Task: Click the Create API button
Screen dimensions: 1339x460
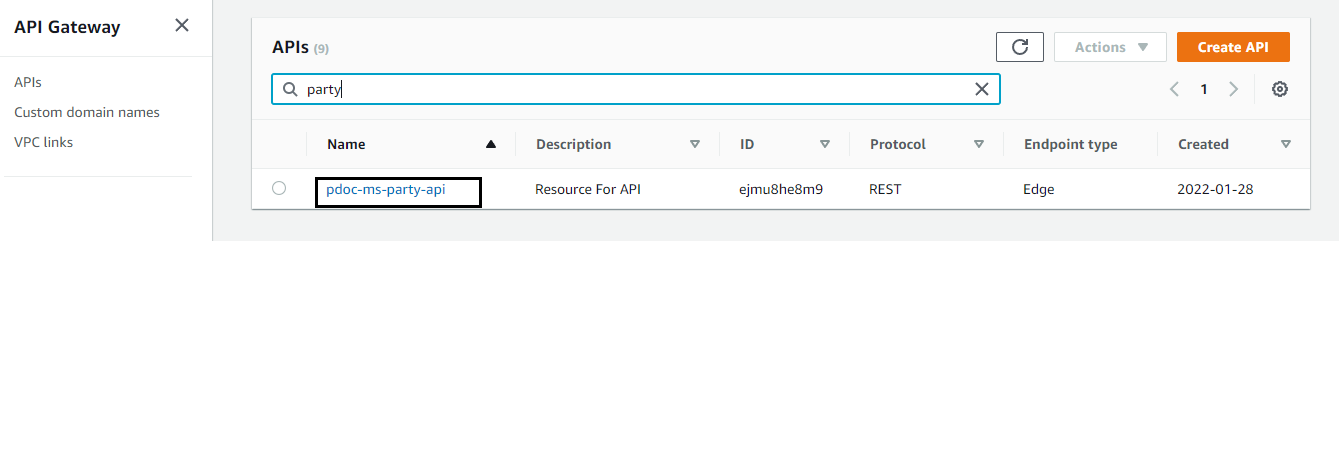Action: pos(1232,47)
